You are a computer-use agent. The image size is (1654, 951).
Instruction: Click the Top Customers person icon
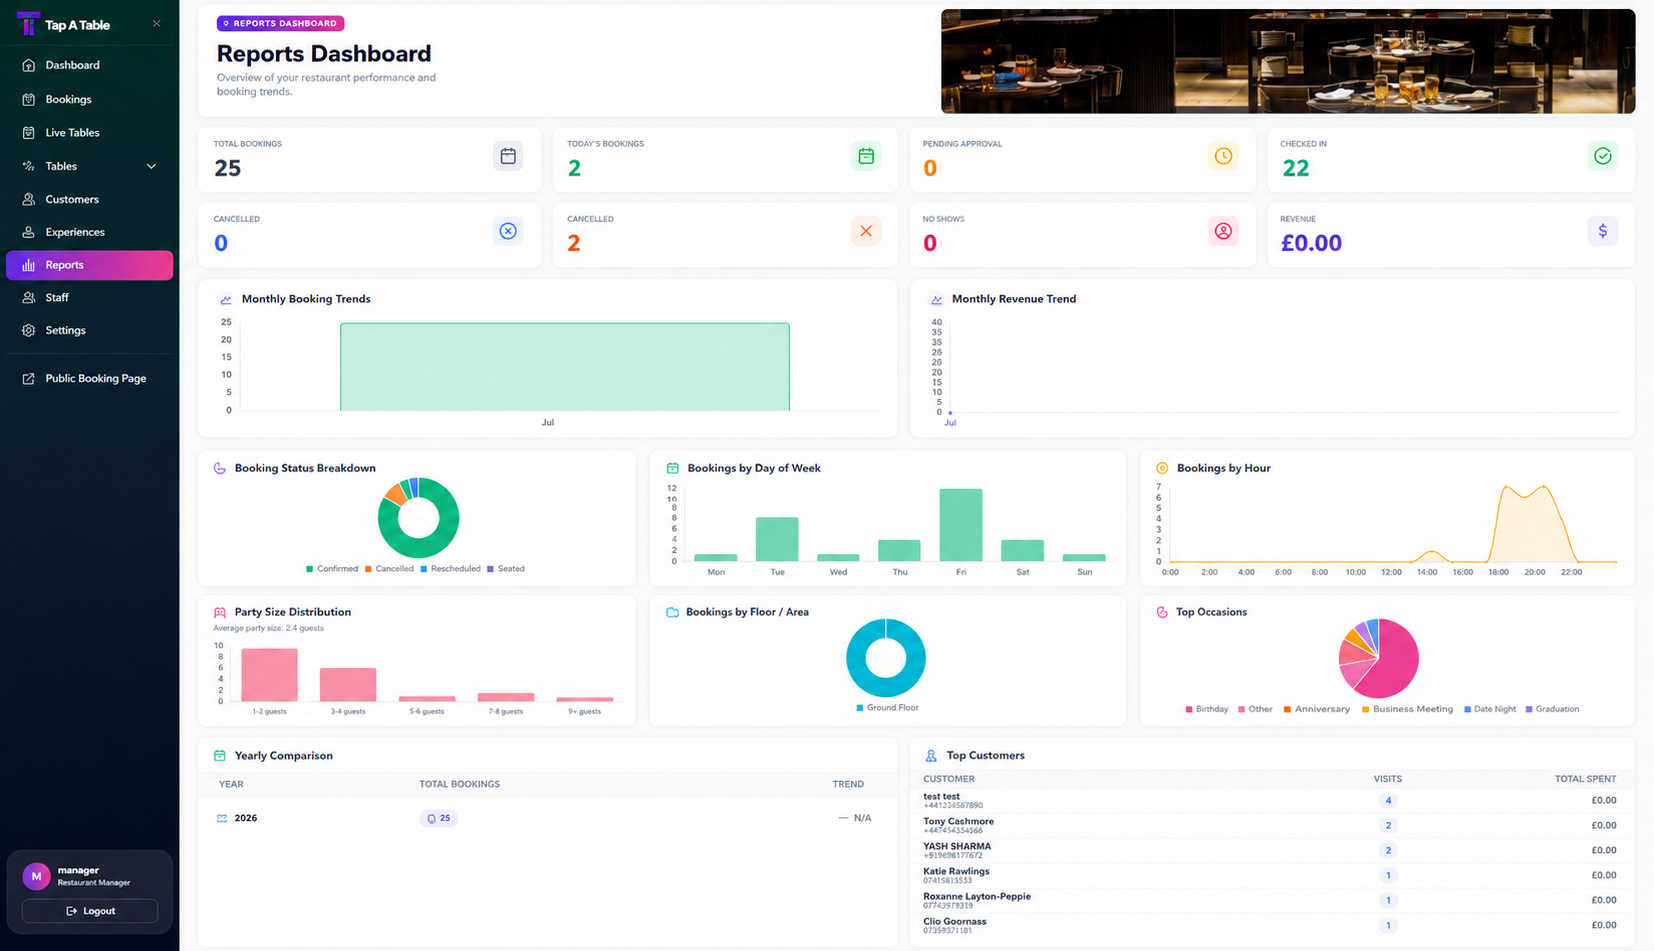(931, 756)
